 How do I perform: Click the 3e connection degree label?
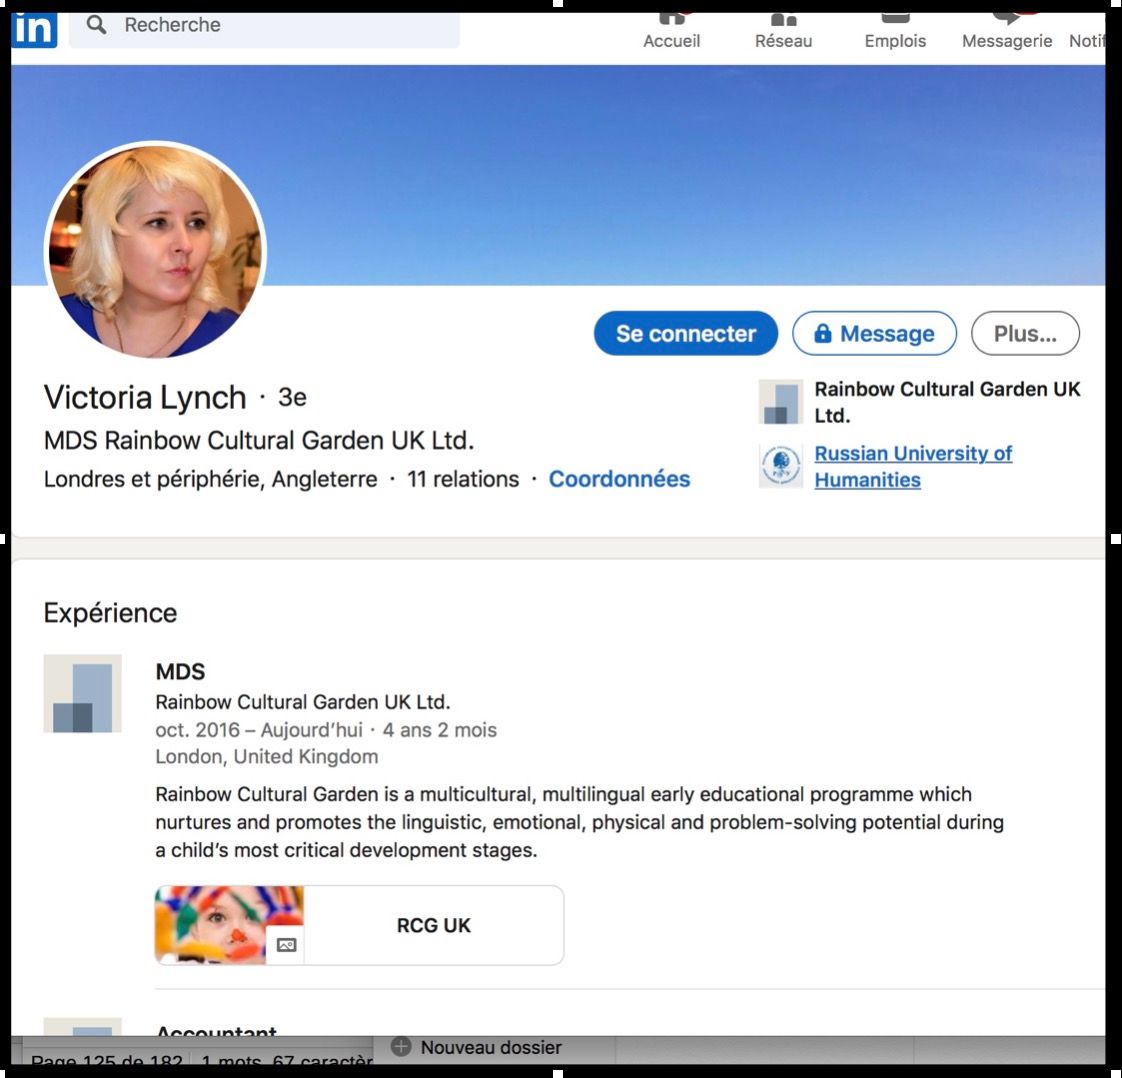(292, 397)
